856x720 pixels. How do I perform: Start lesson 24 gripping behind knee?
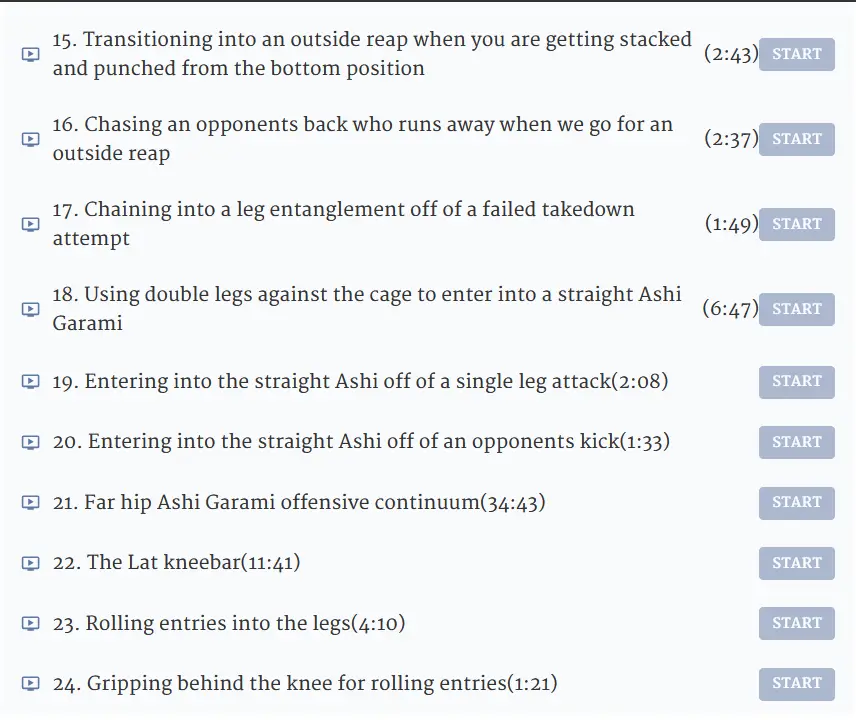[x=796, y=684]
